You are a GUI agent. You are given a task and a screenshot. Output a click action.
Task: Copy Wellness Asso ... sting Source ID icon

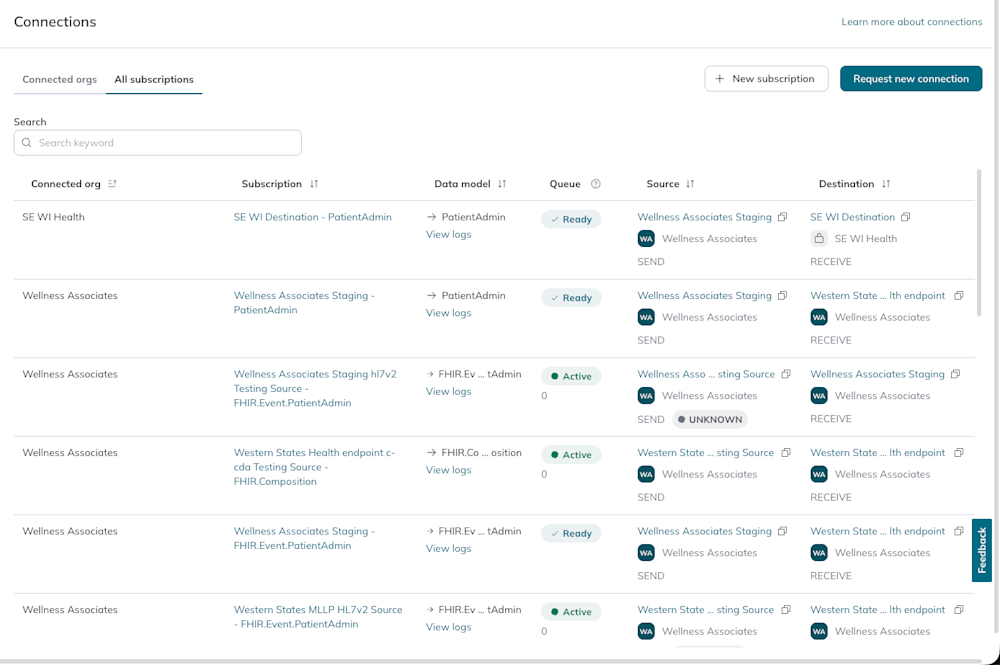coord(786,374)
